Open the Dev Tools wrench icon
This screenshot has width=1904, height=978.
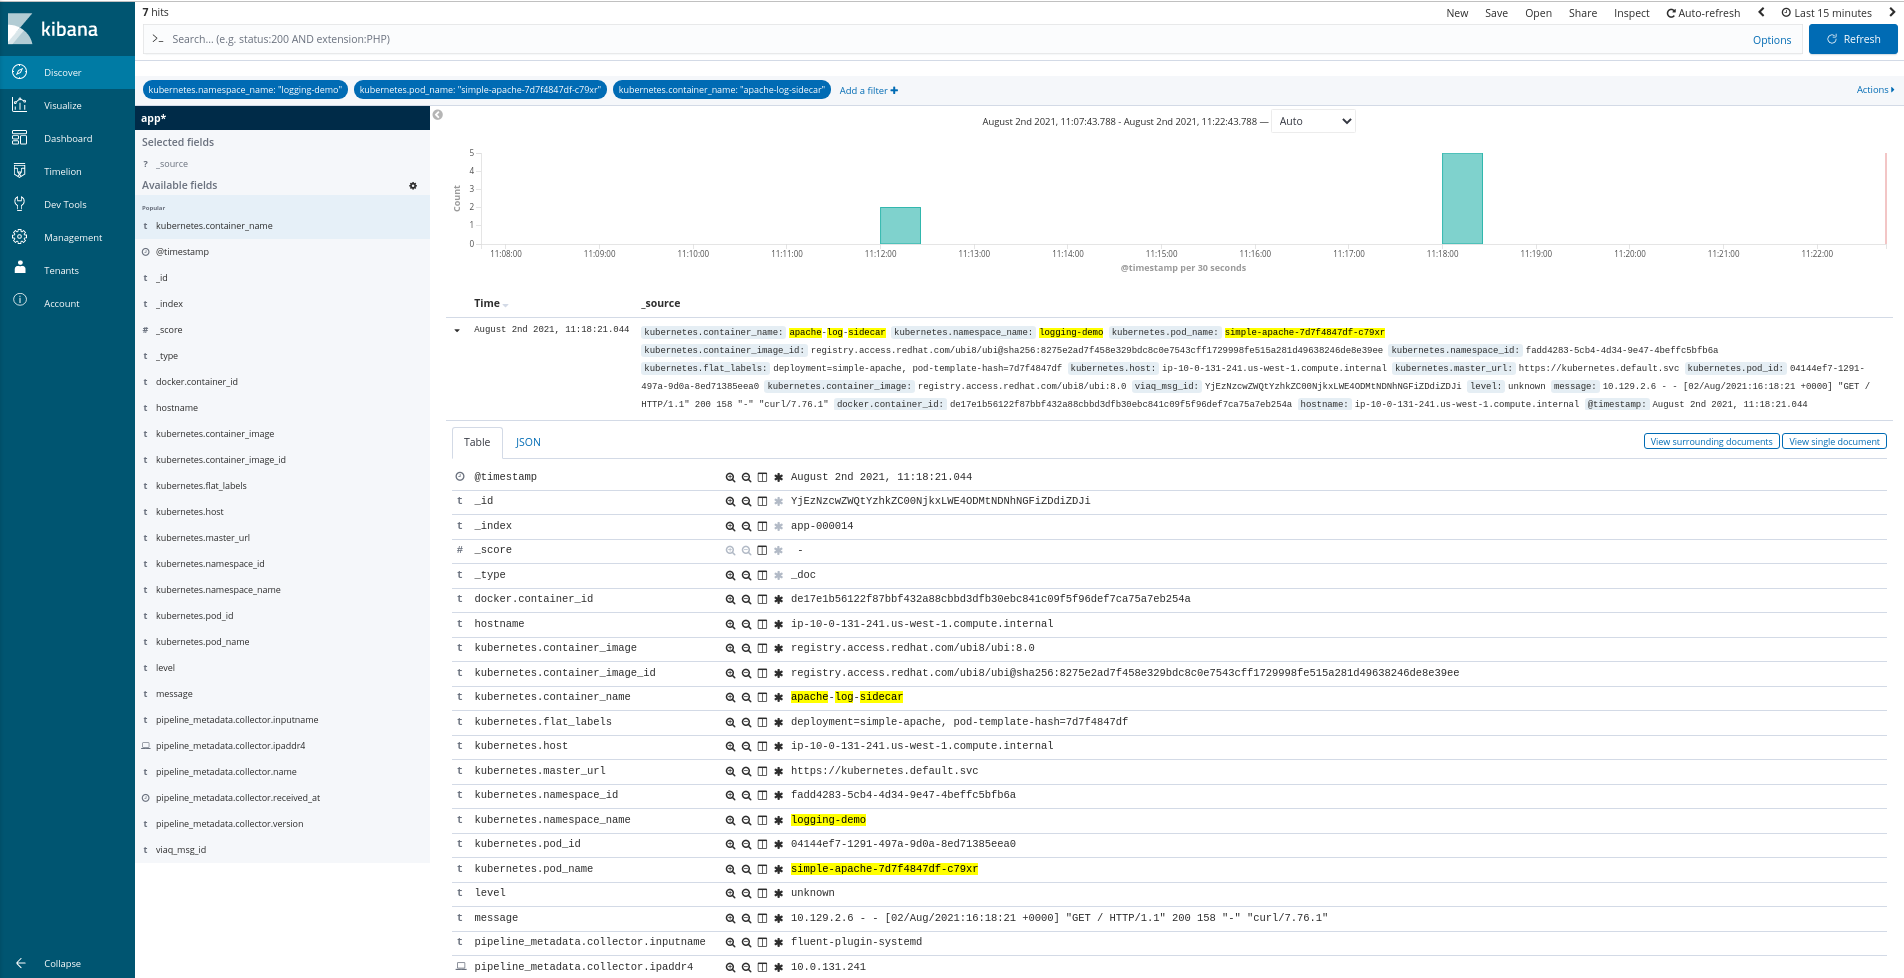point(19,204)
